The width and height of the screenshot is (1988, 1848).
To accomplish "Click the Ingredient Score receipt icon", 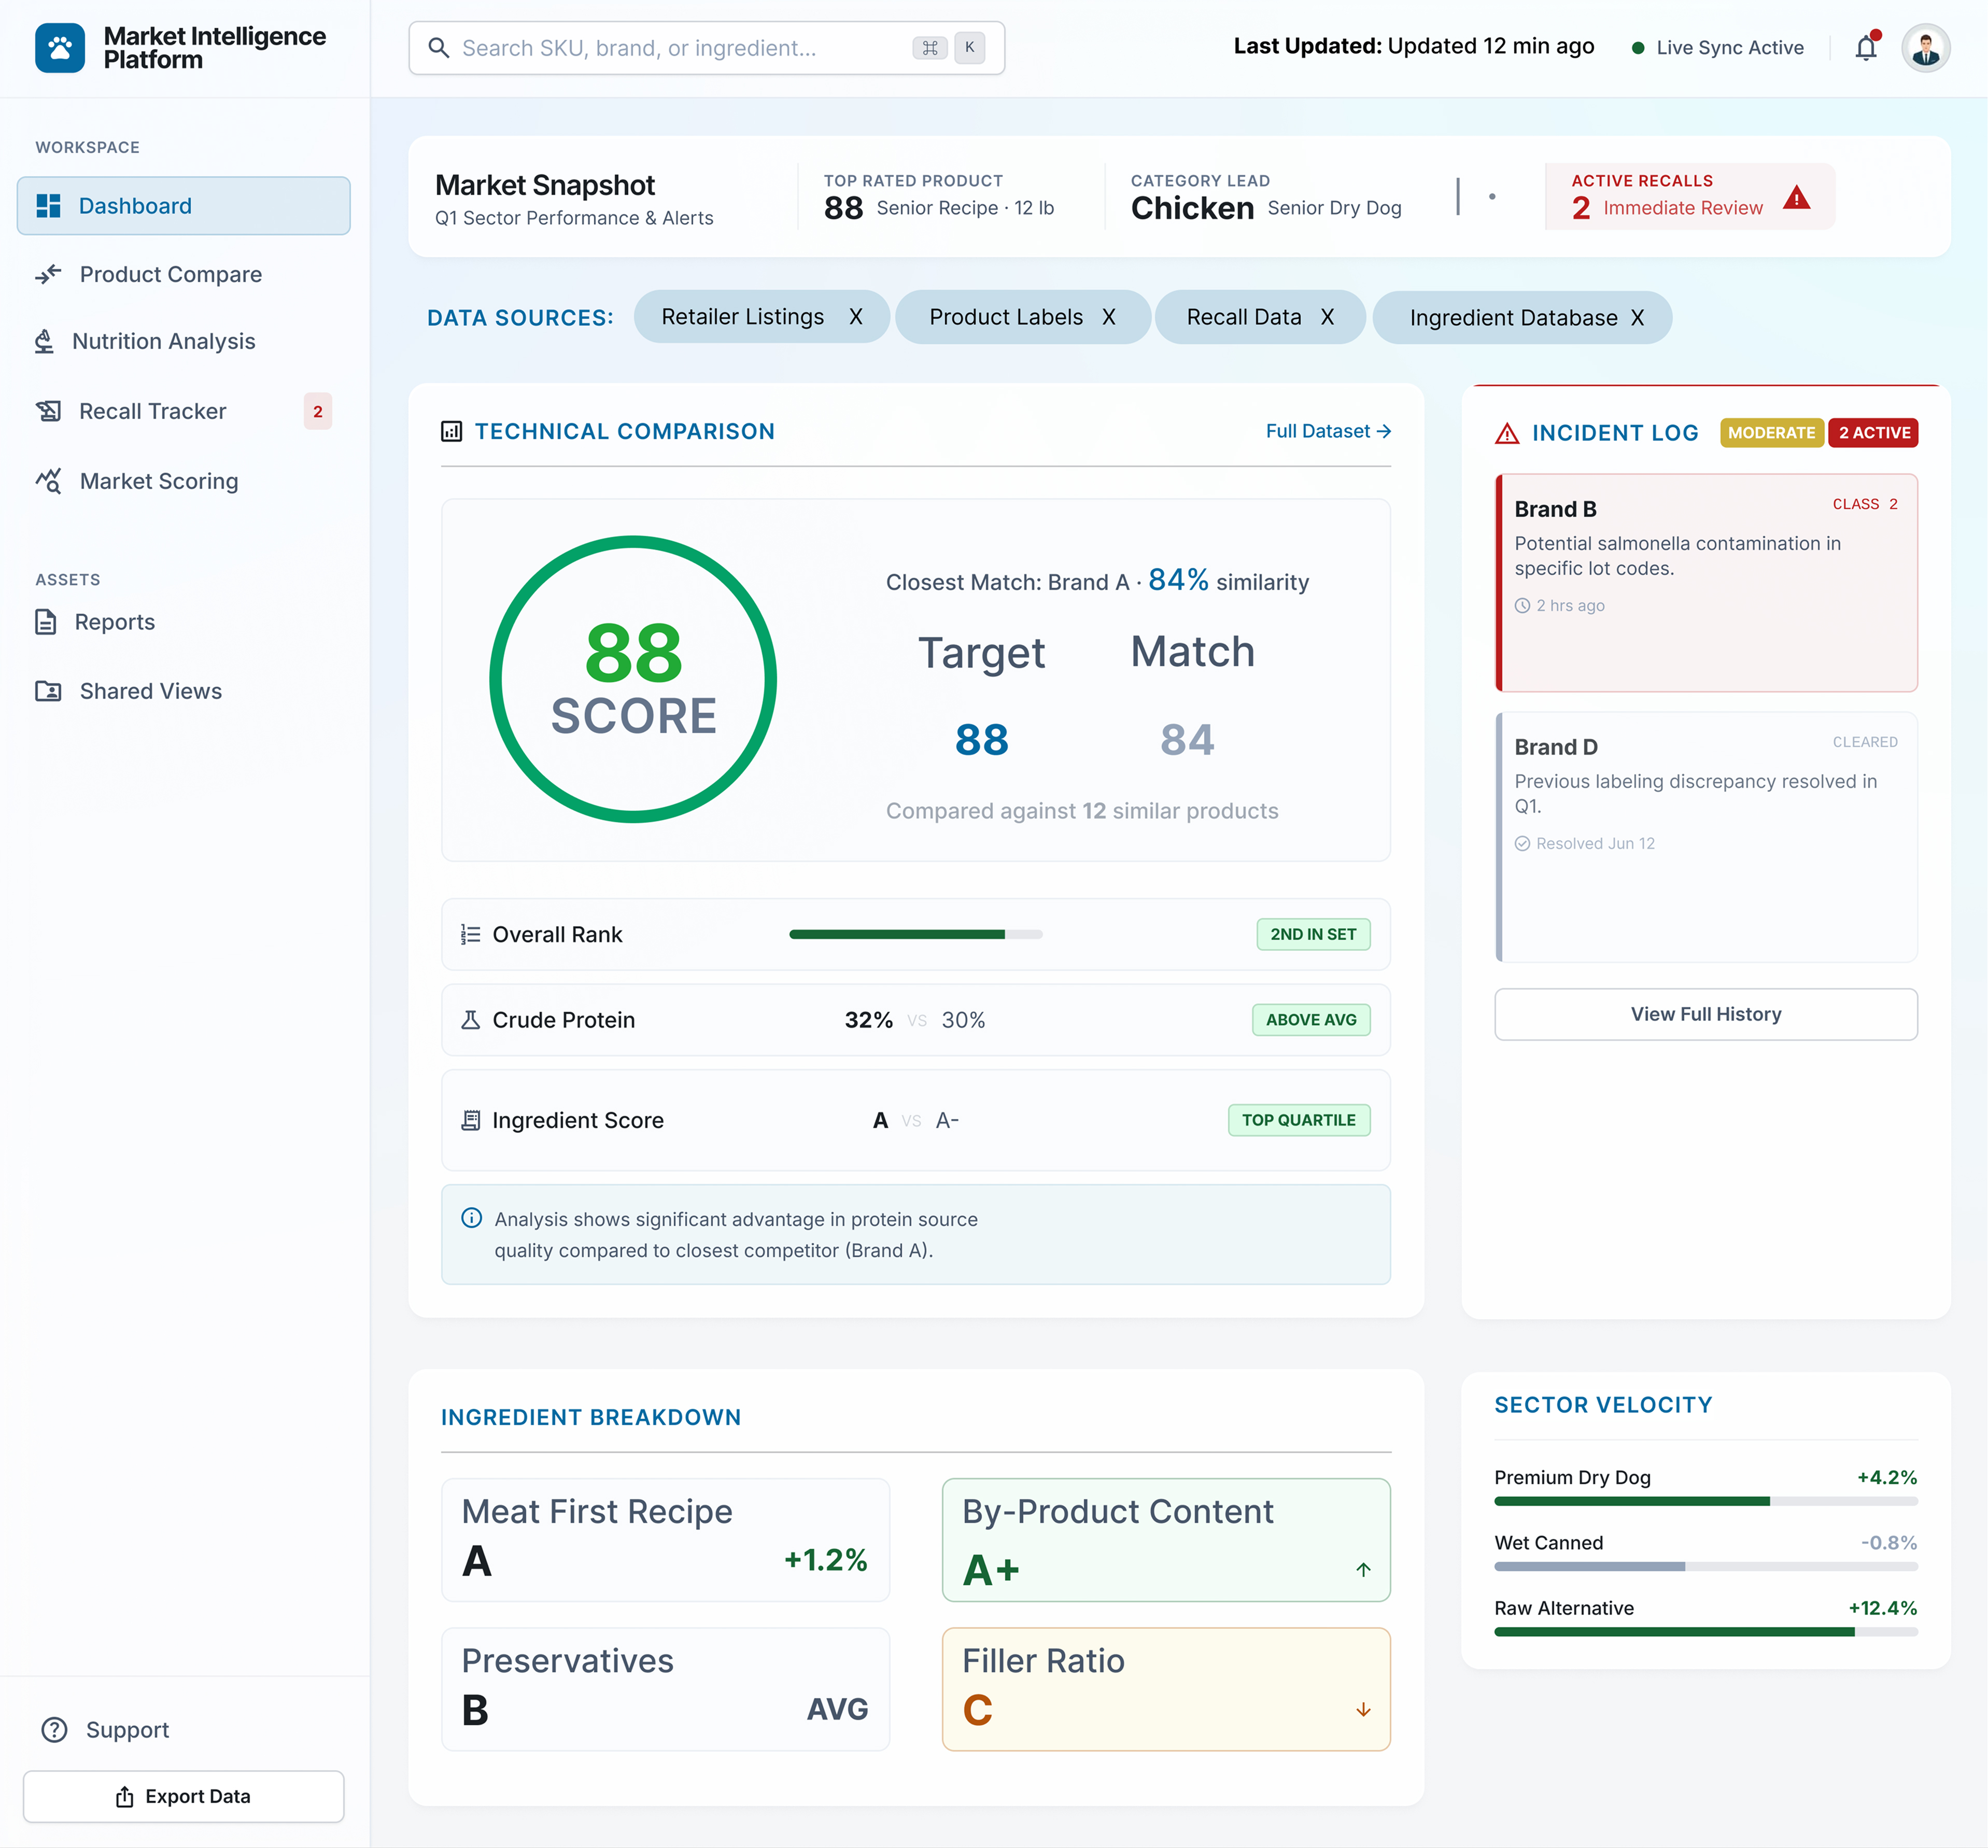I will pyautogui.click(x=470, y=1120).
